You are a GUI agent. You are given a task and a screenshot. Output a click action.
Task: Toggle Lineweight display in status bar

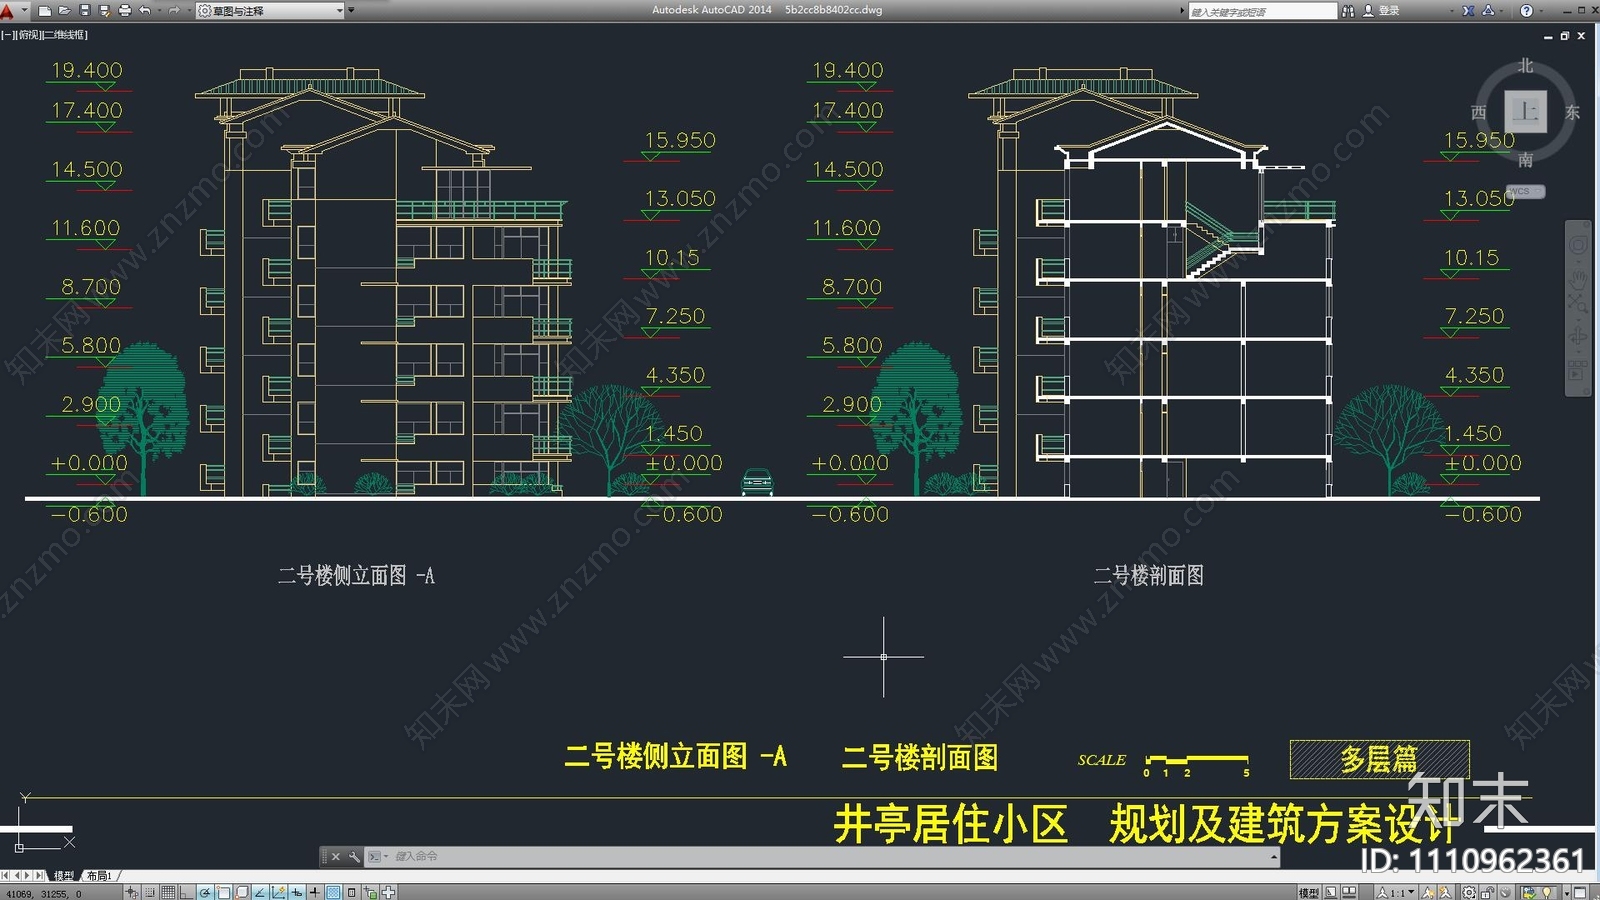pyautogui.click(x=314, y=892)
